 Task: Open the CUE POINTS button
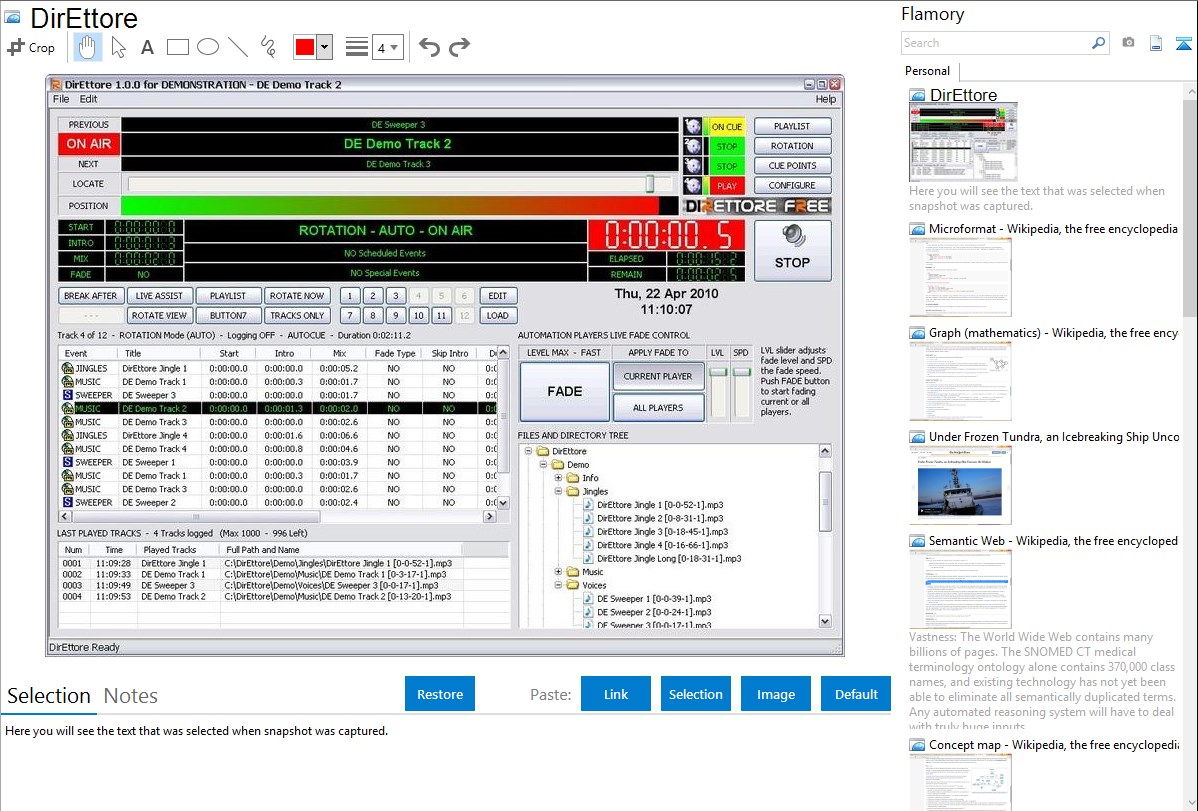click(x=792, y=166)
